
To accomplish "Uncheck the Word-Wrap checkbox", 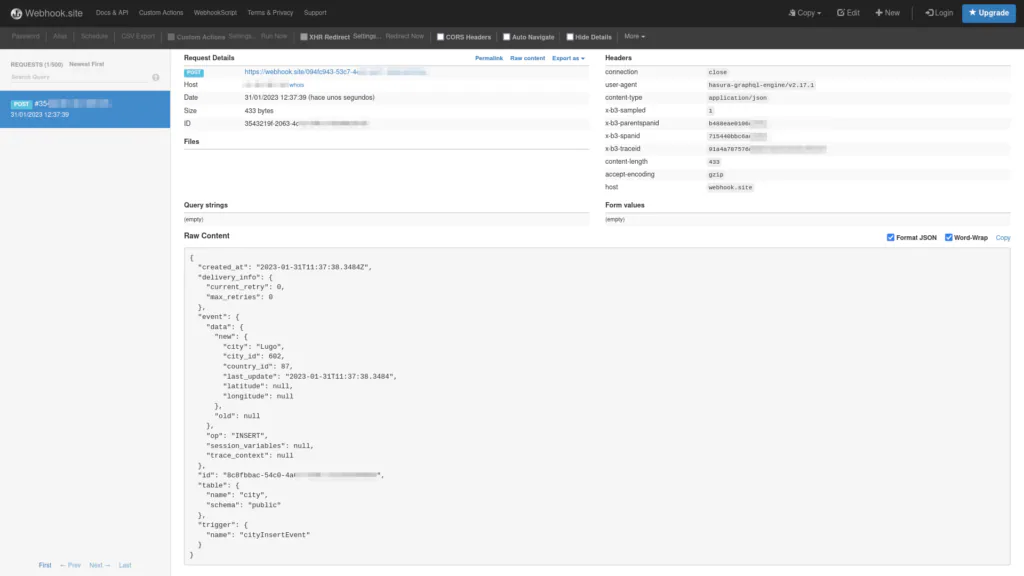I will [948, 238].
